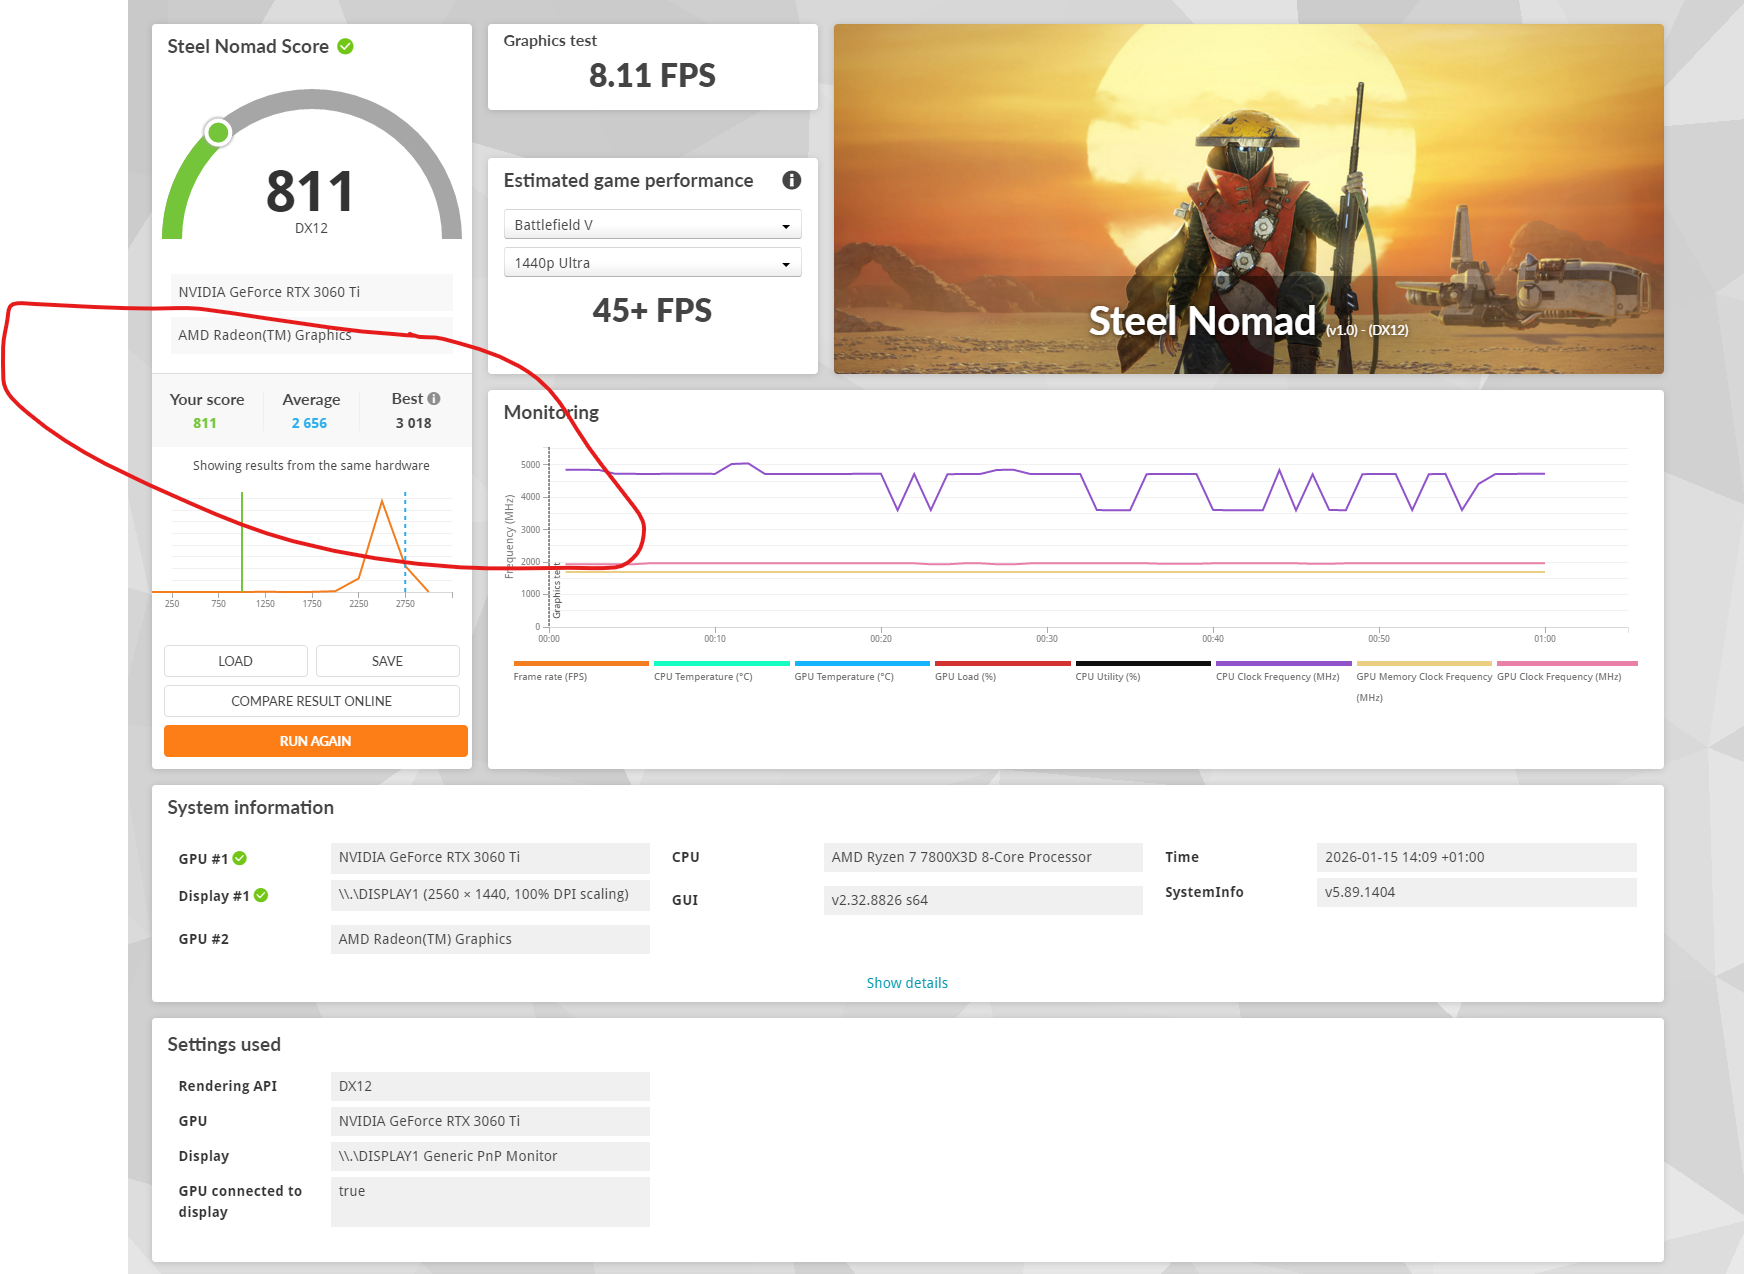Click COMPARE RESULT ONLINE
The height and width of the screenshot is (1274, 1744).
pos(312,701)
